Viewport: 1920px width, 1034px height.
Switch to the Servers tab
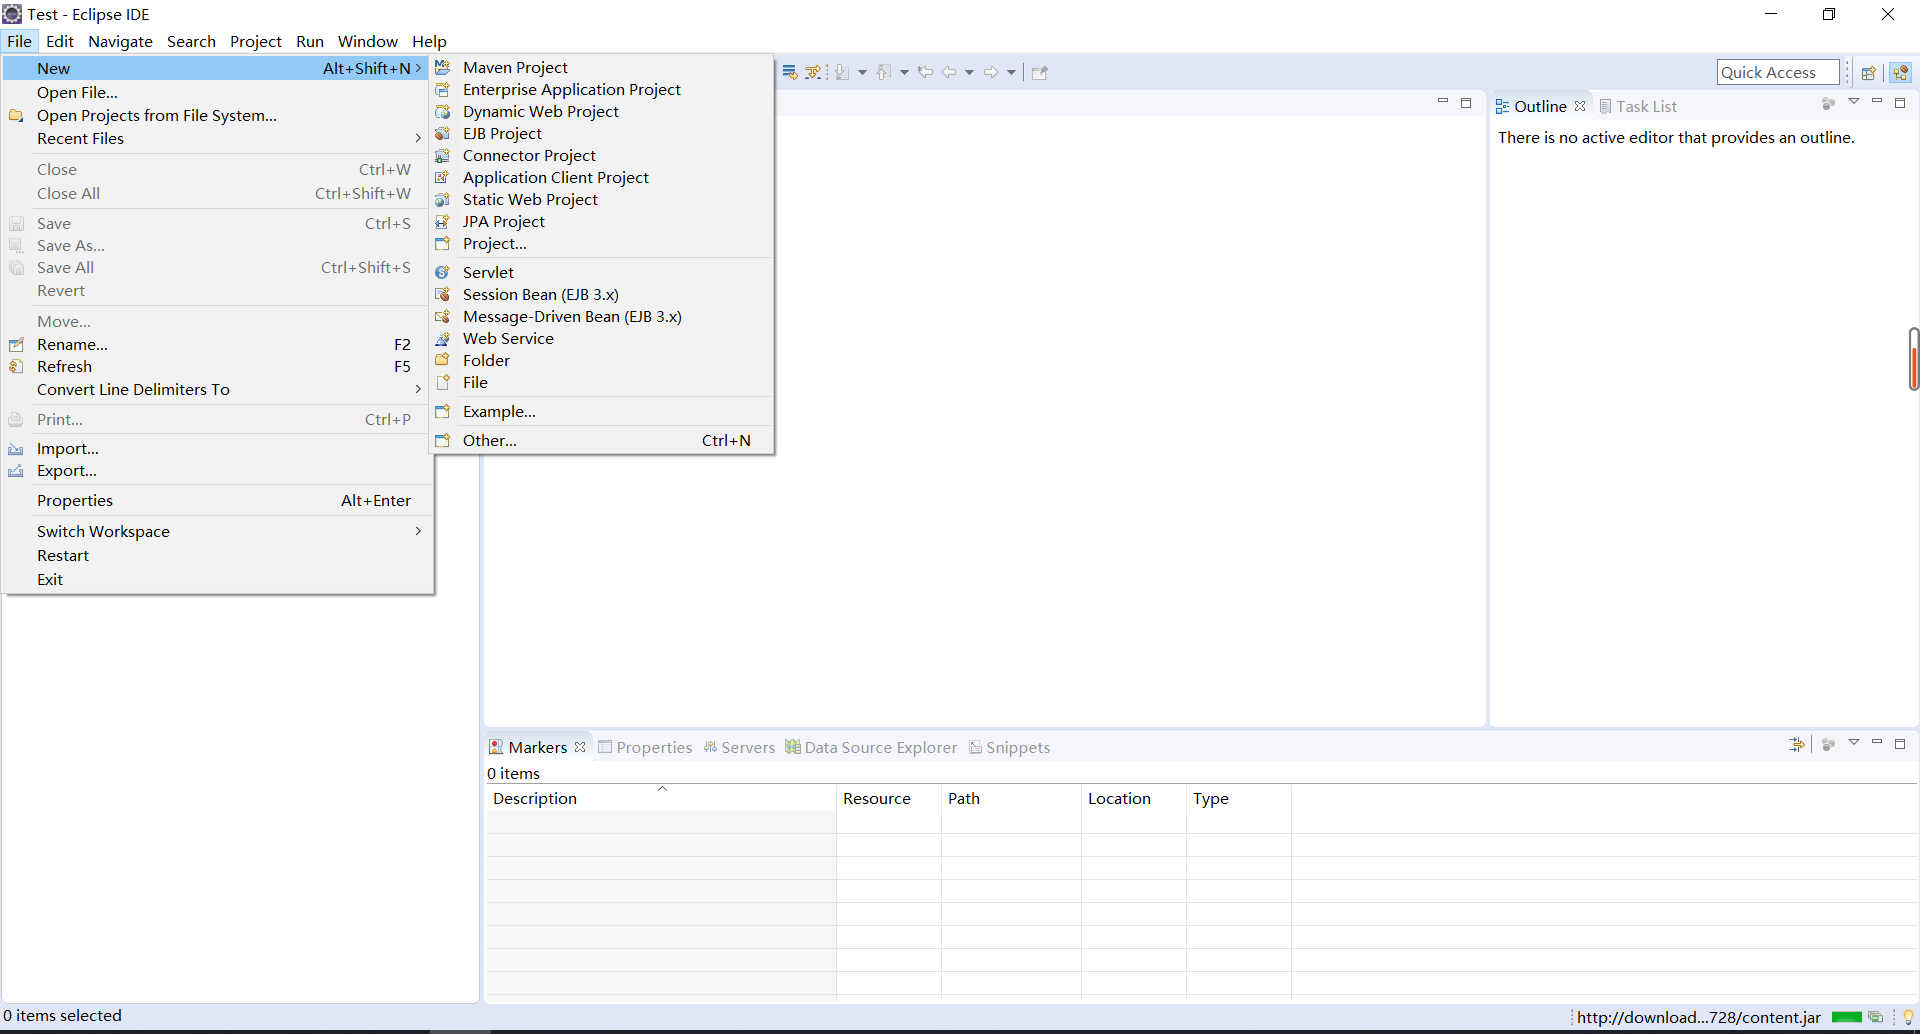click(739, 747)
